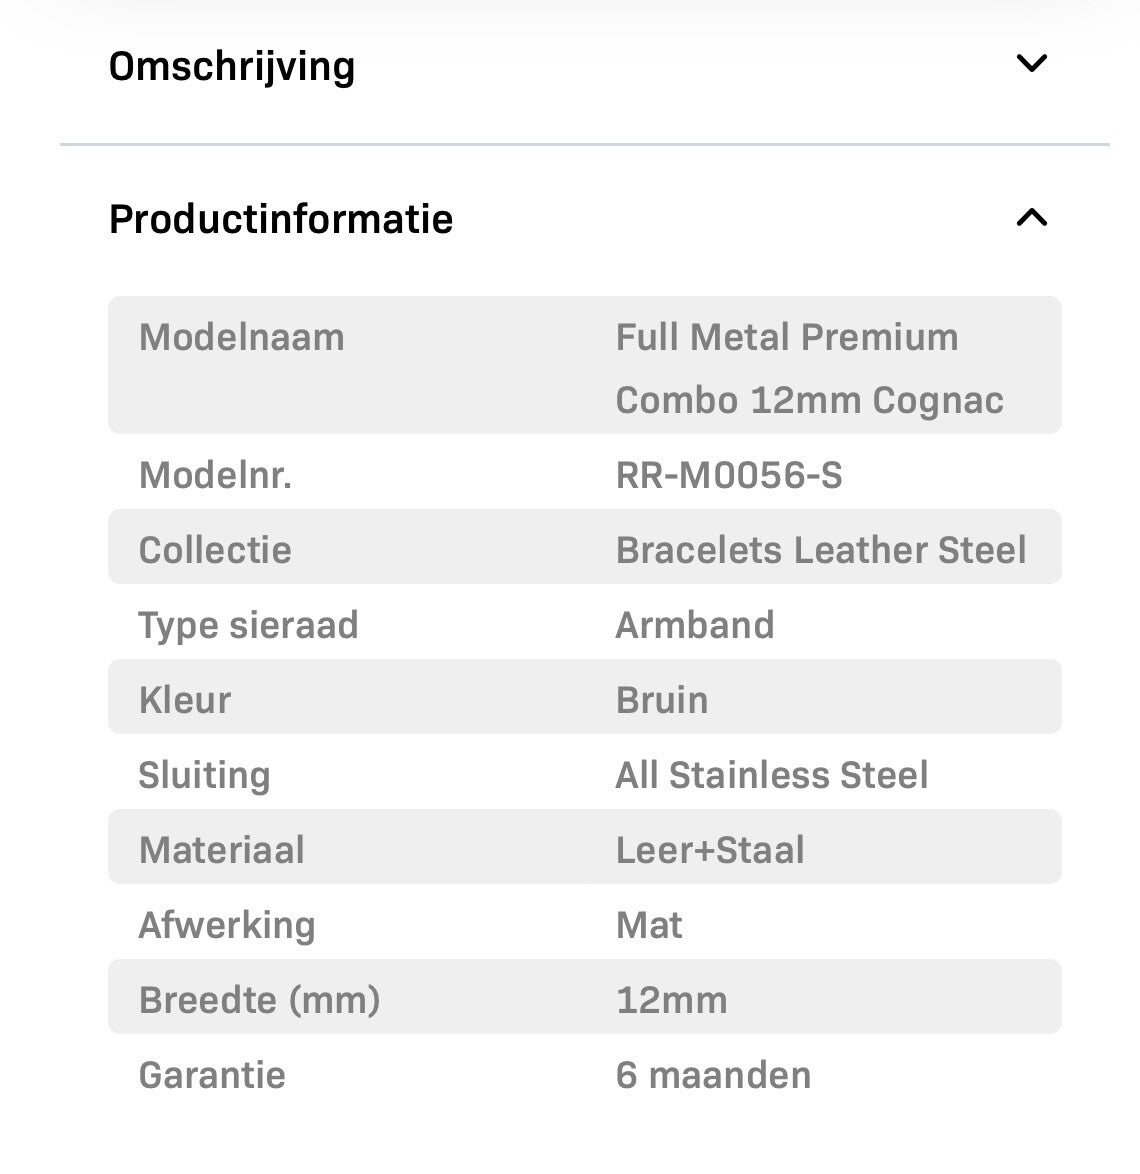Click the 6 maanden warranty value
1140x1174 pixels.
click(713, 1075)
